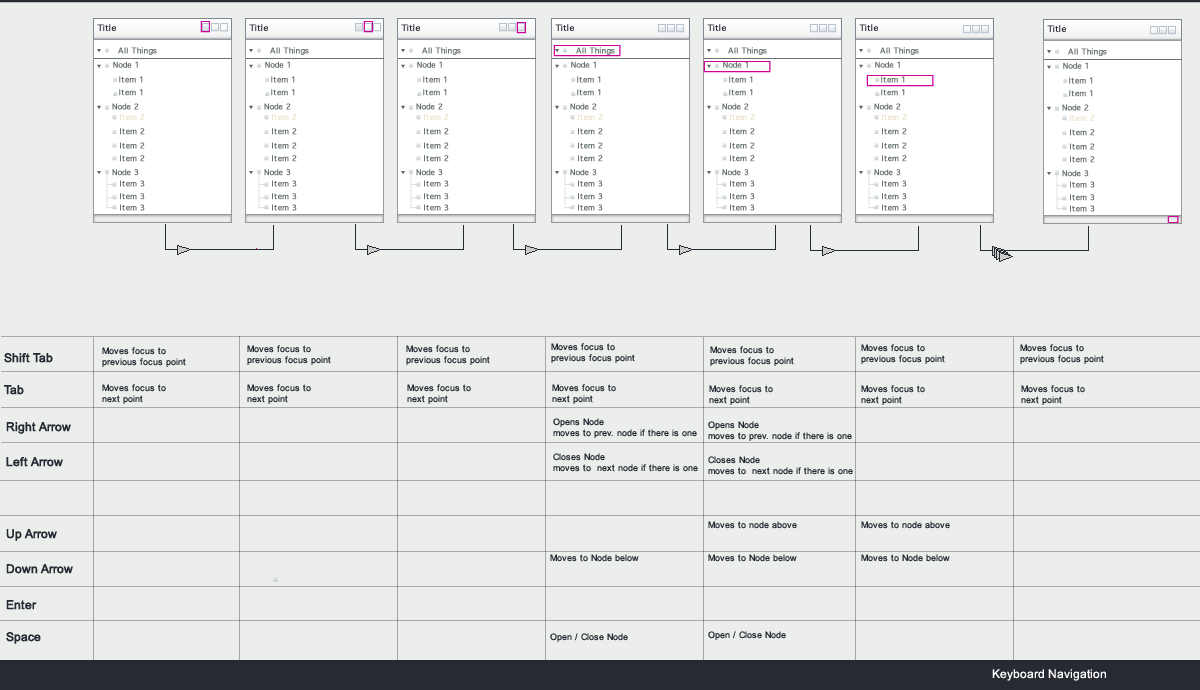The width and height of the screenshot is (1200, 690).
Task: Select the magenta-highlighted Item 1 row
Action: tap(900, 80)
